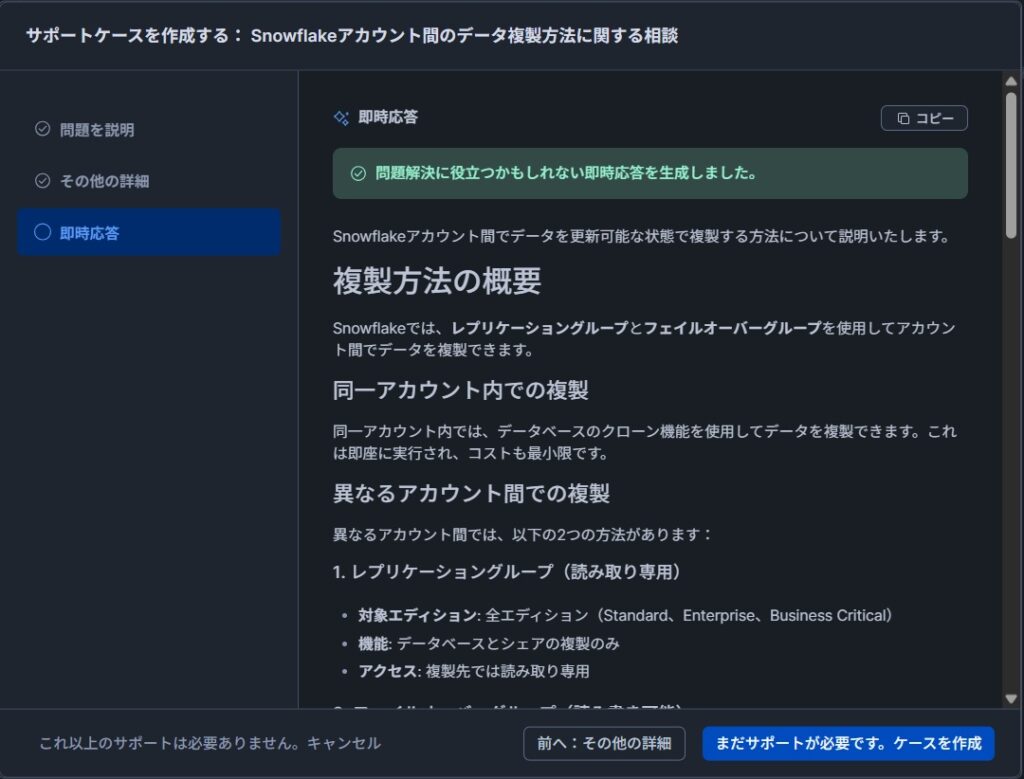
Task: Click the 機能: データベースとシェアの複製のみ line
Action: (x=488, y=644)
